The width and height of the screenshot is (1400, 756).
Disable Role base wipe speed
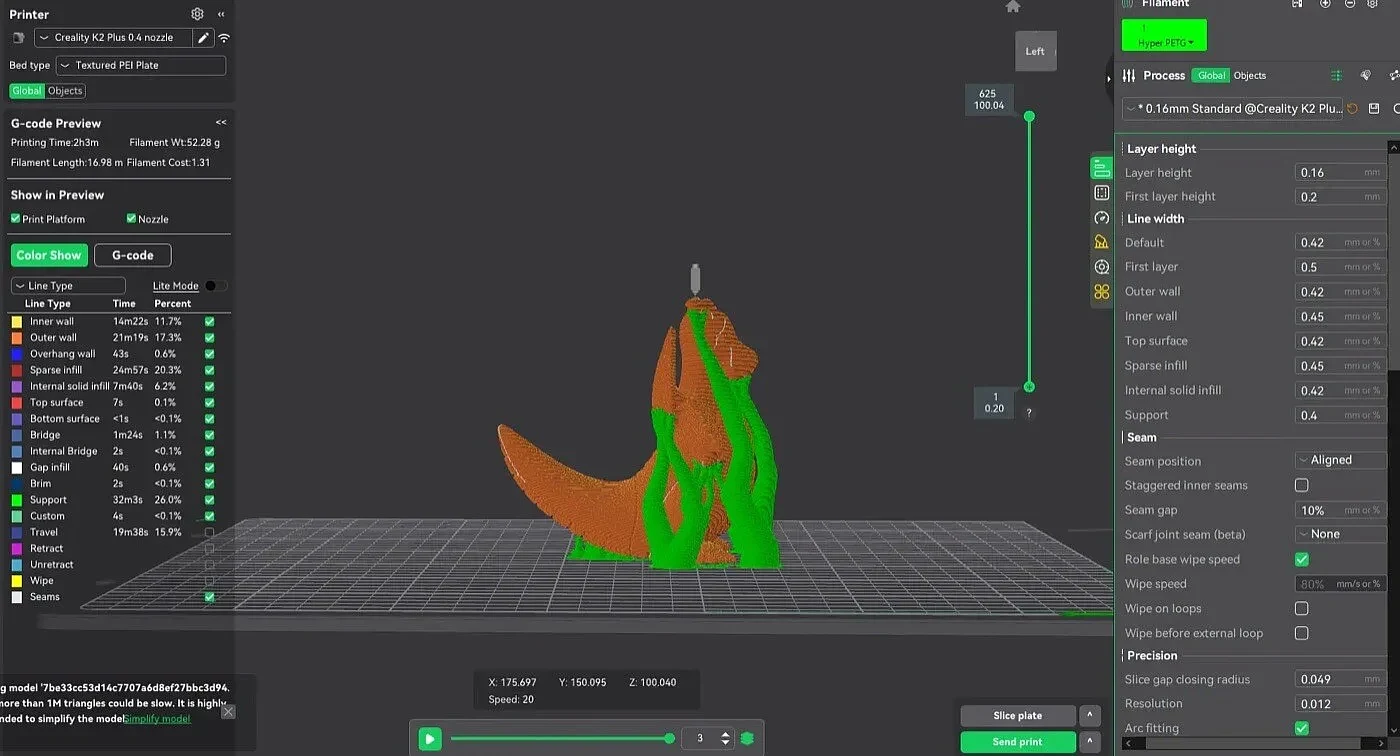1301,559
